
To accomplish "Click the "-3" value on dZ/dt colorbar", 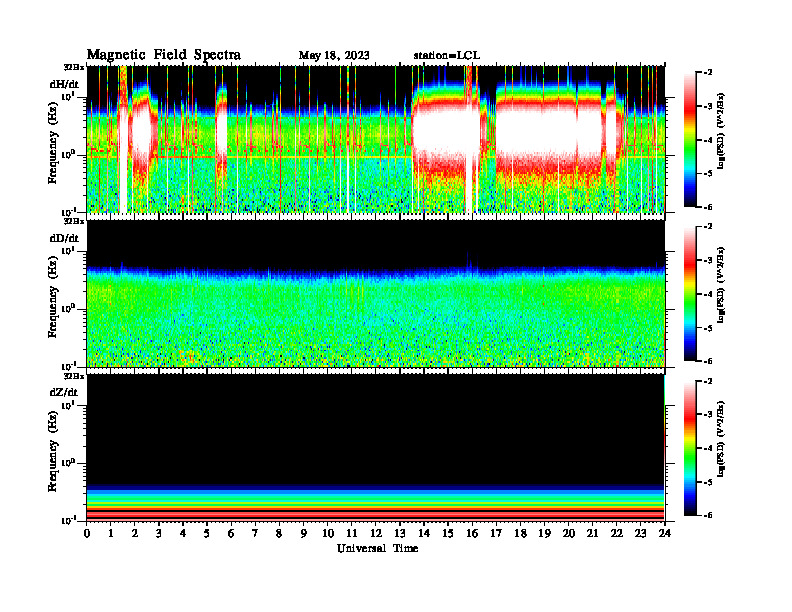I will (x=708, y=415).
